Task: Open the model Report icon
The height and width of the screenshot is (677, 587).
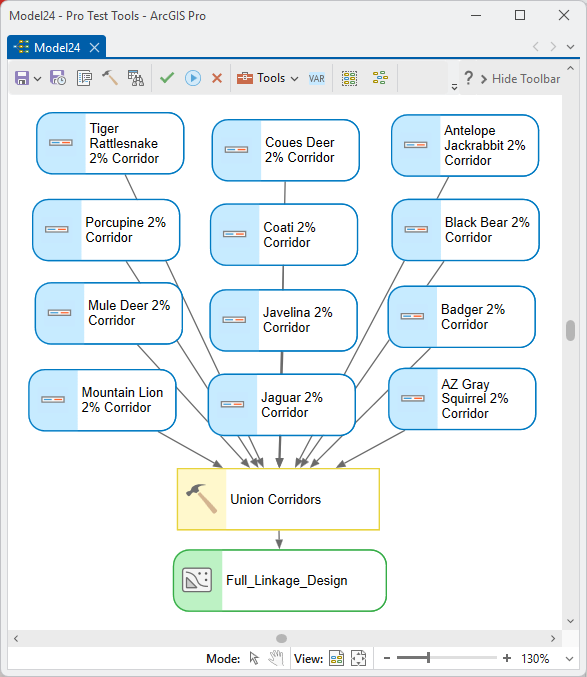Action: tap(84, 78)
